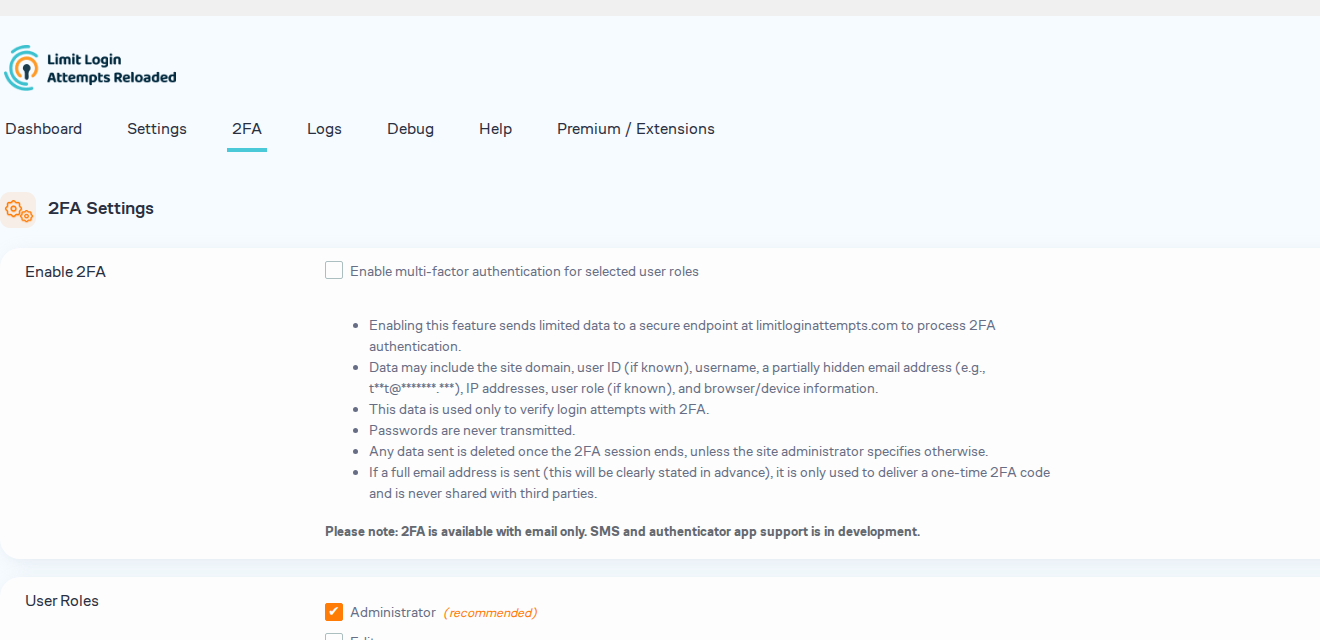The height and width of the screenshot is (640, 1320).
Task: Tick the partially visible checkbox below Administrator
Action: (x=334, y=637)
